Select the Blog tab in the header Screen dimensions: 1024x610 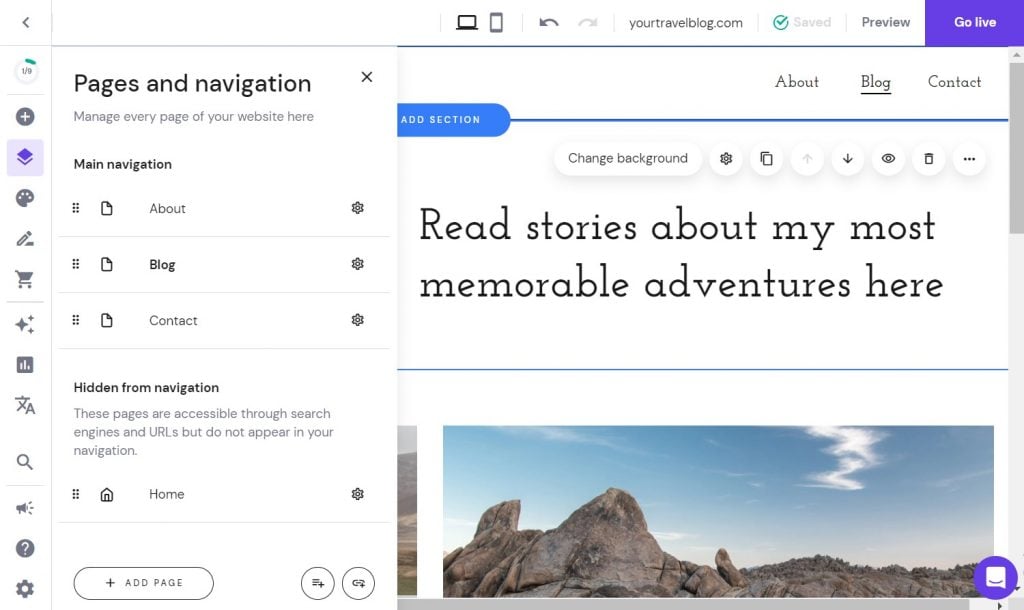tap(875, 82)
